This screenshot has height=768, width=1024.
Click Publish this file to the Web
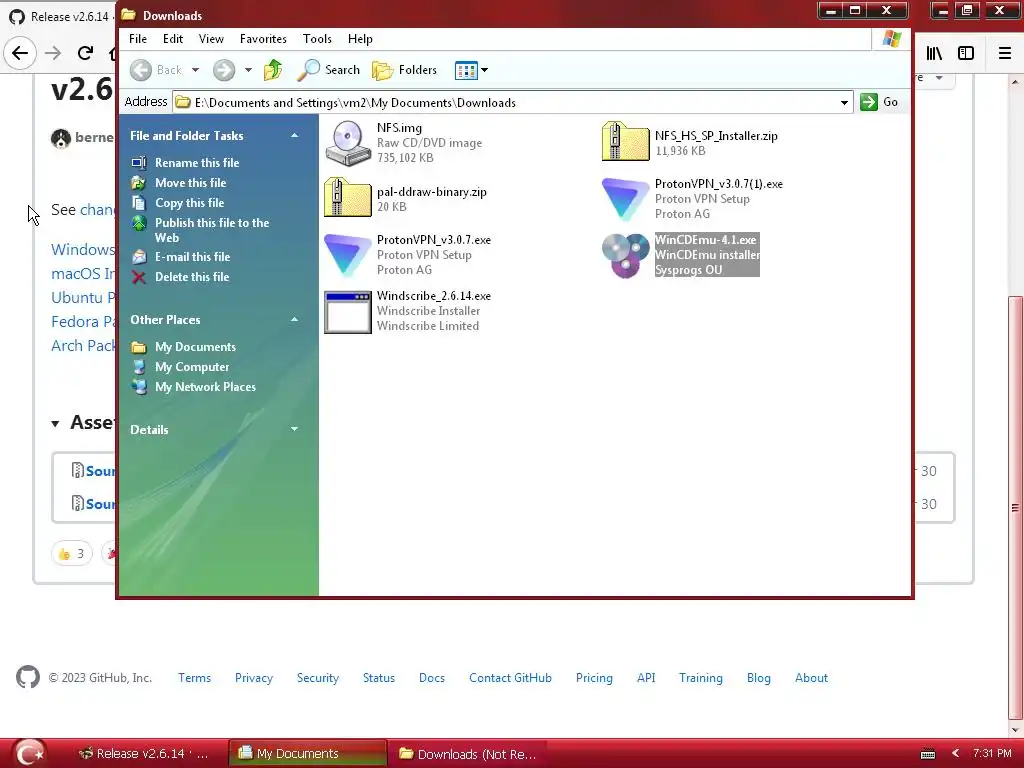pos(212,230)
